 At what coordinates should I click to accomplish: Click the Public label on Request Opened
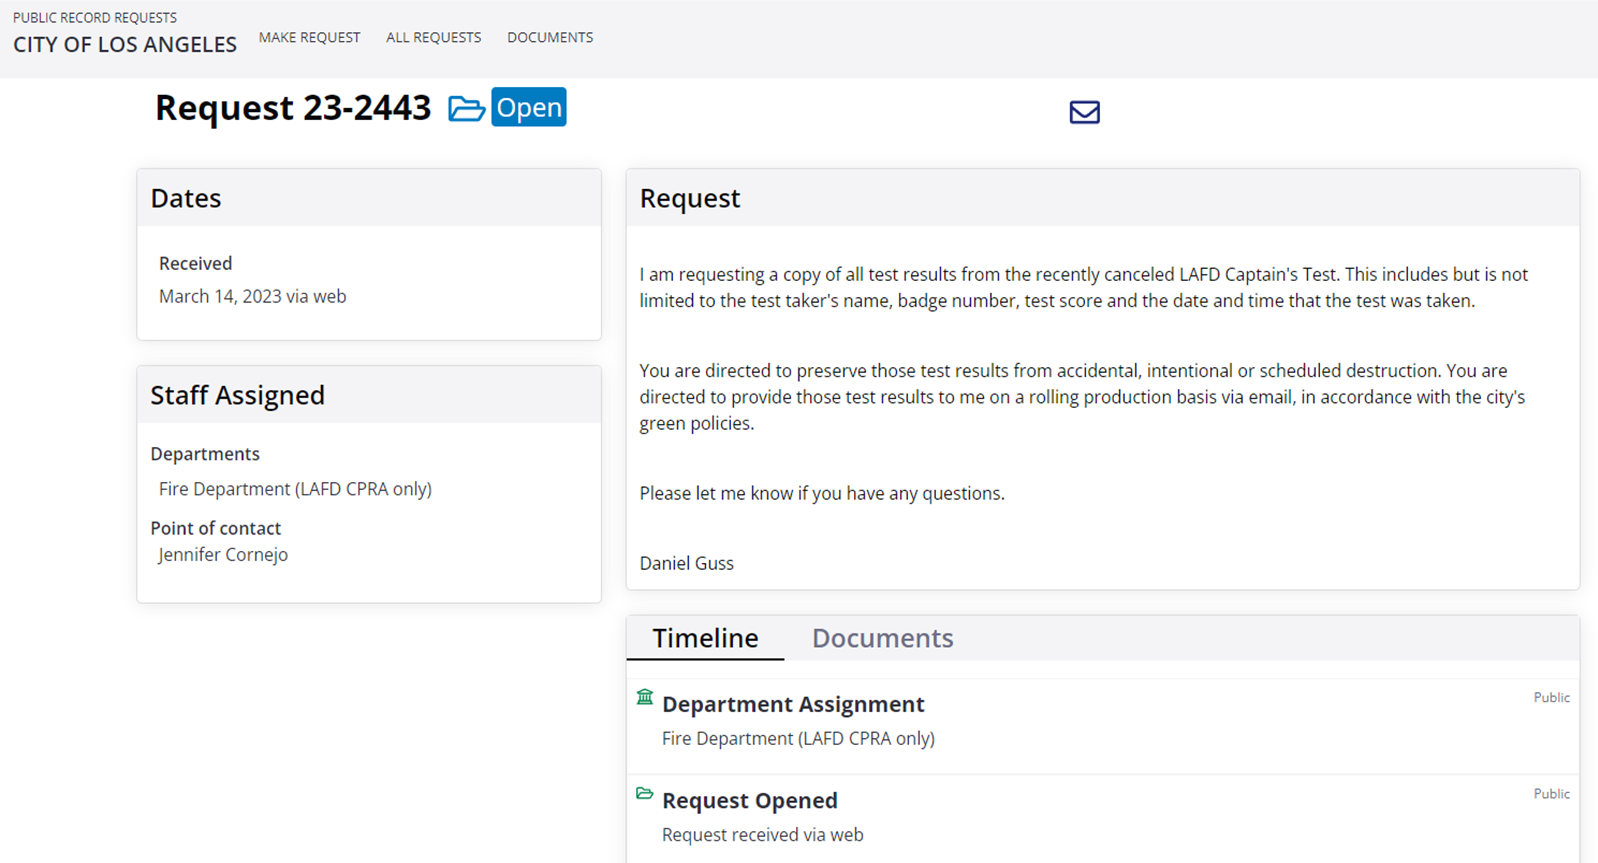[x=1551, y=793]
